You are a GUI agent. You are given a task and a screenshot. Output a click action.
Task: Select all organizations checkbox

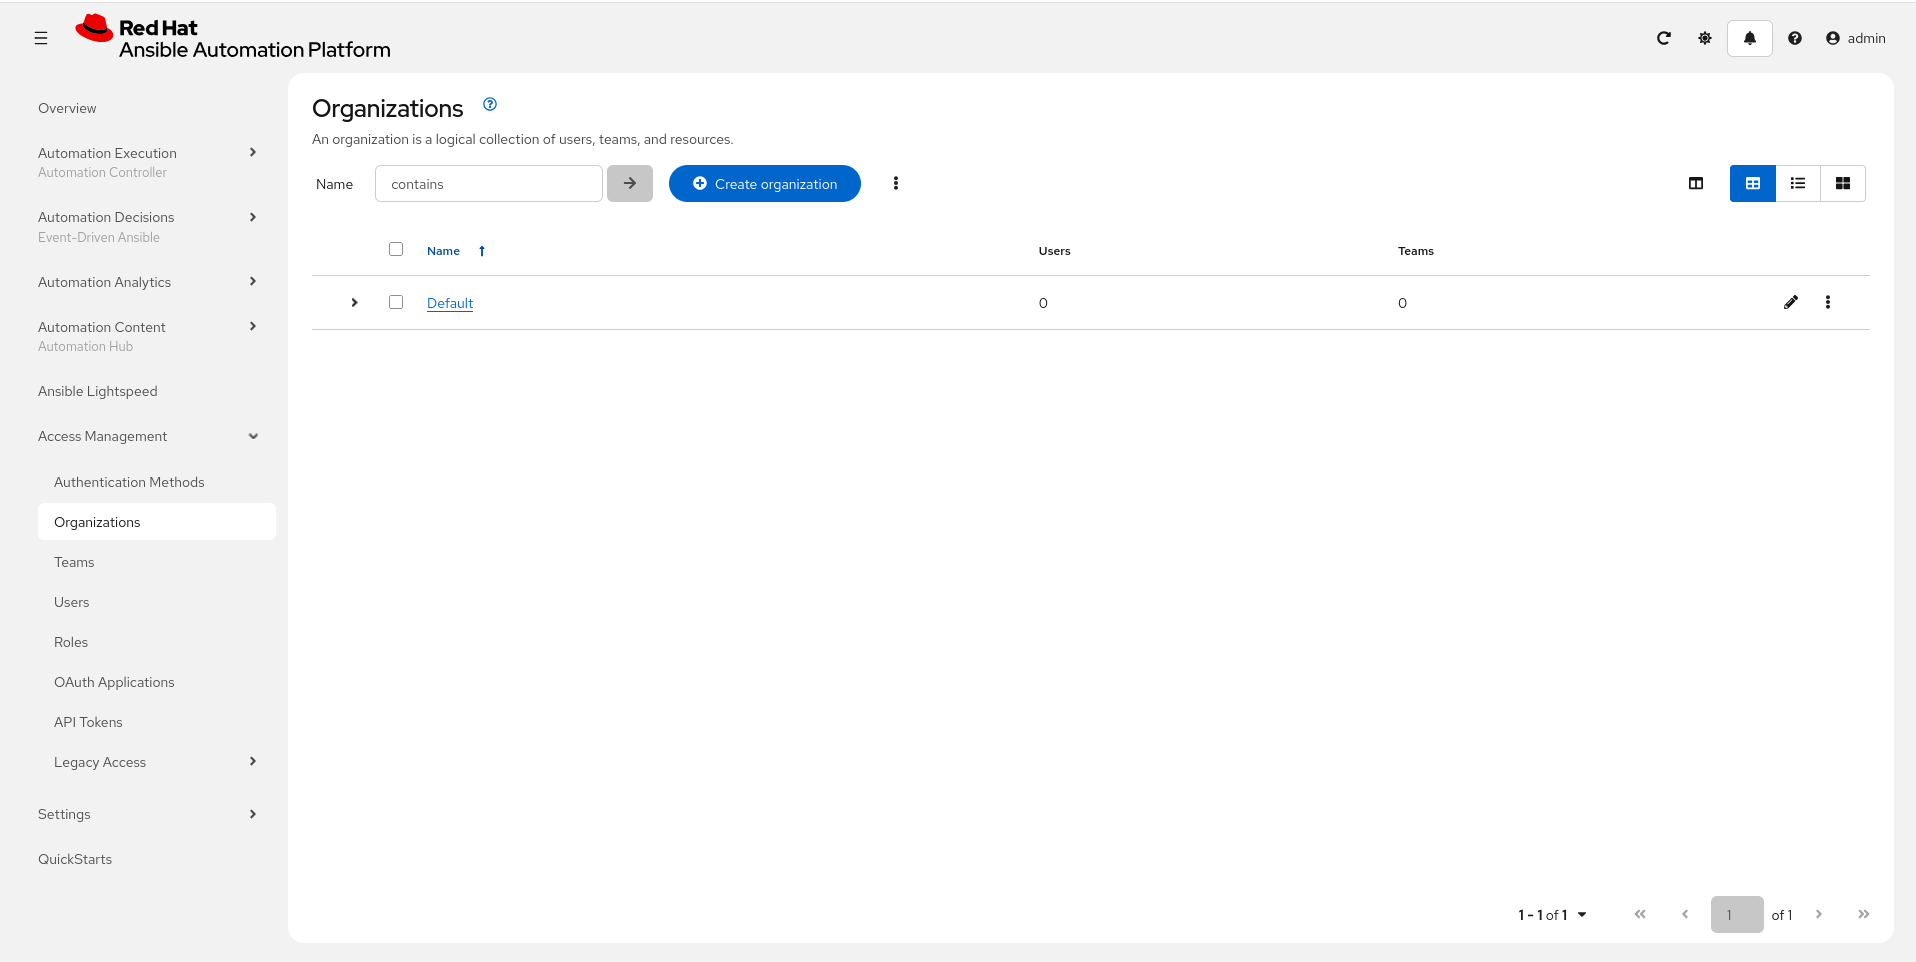(396, 249)
